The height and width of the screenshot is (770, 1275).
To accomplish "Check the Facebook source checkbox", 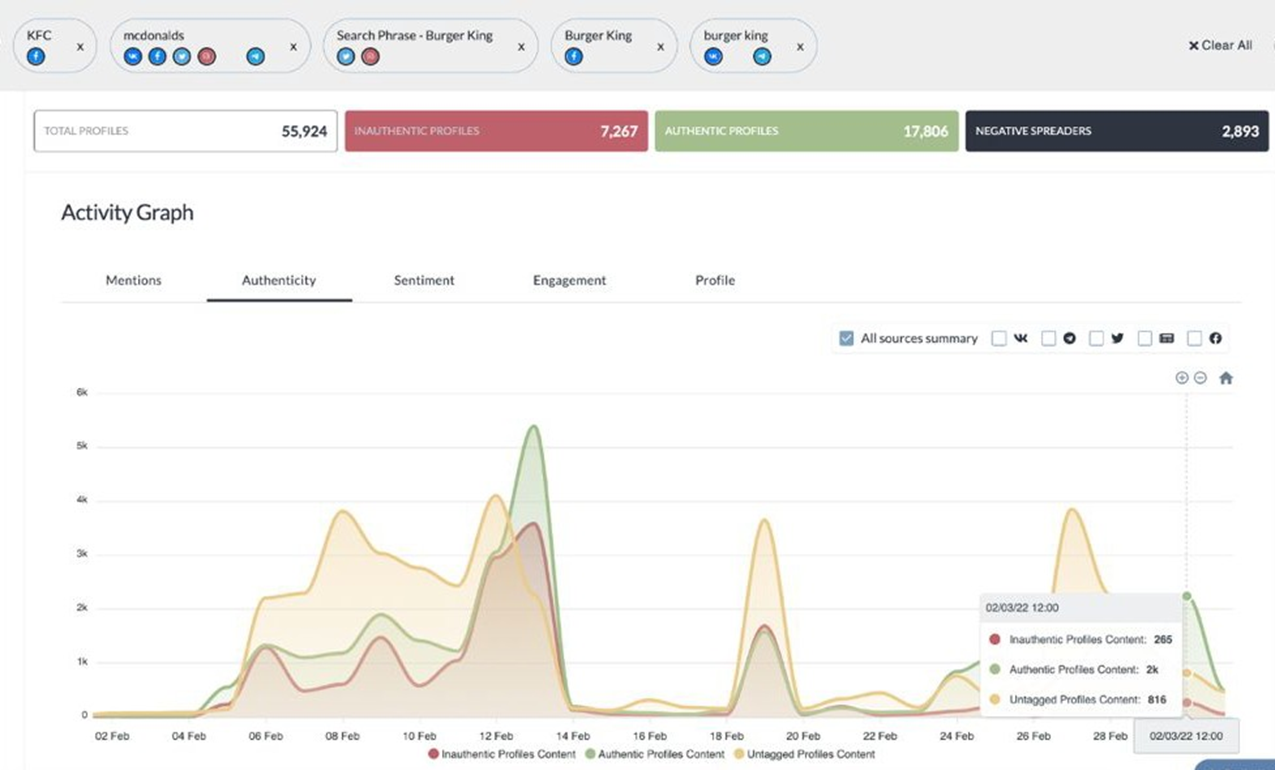I will point(1194,339).
